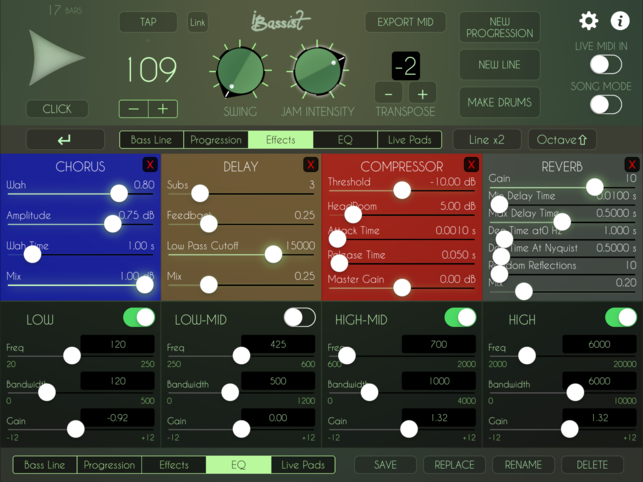643x482 pixels.
Task: Click the SAVE button
Action: (385, 465)
